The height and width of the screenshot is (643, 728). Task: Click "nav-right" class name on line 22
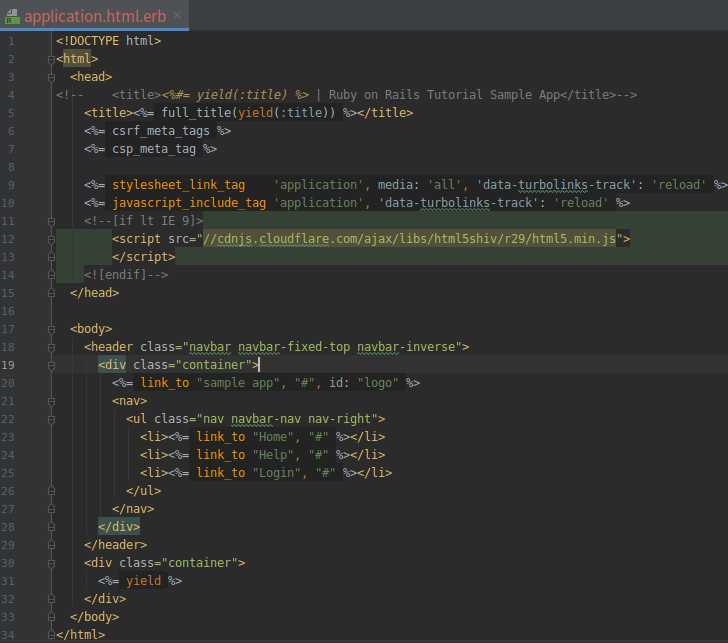339,419
